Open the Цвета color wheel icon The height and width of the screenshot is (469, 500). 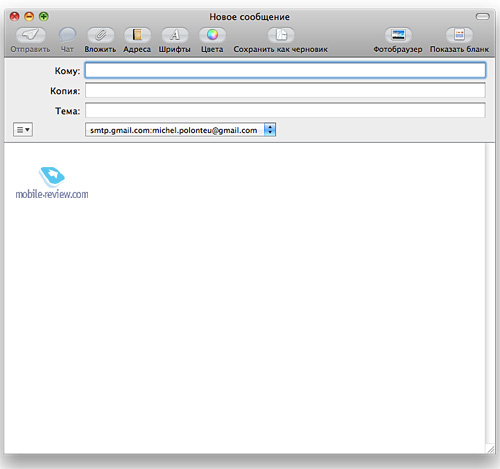click(x=212, y=35)
